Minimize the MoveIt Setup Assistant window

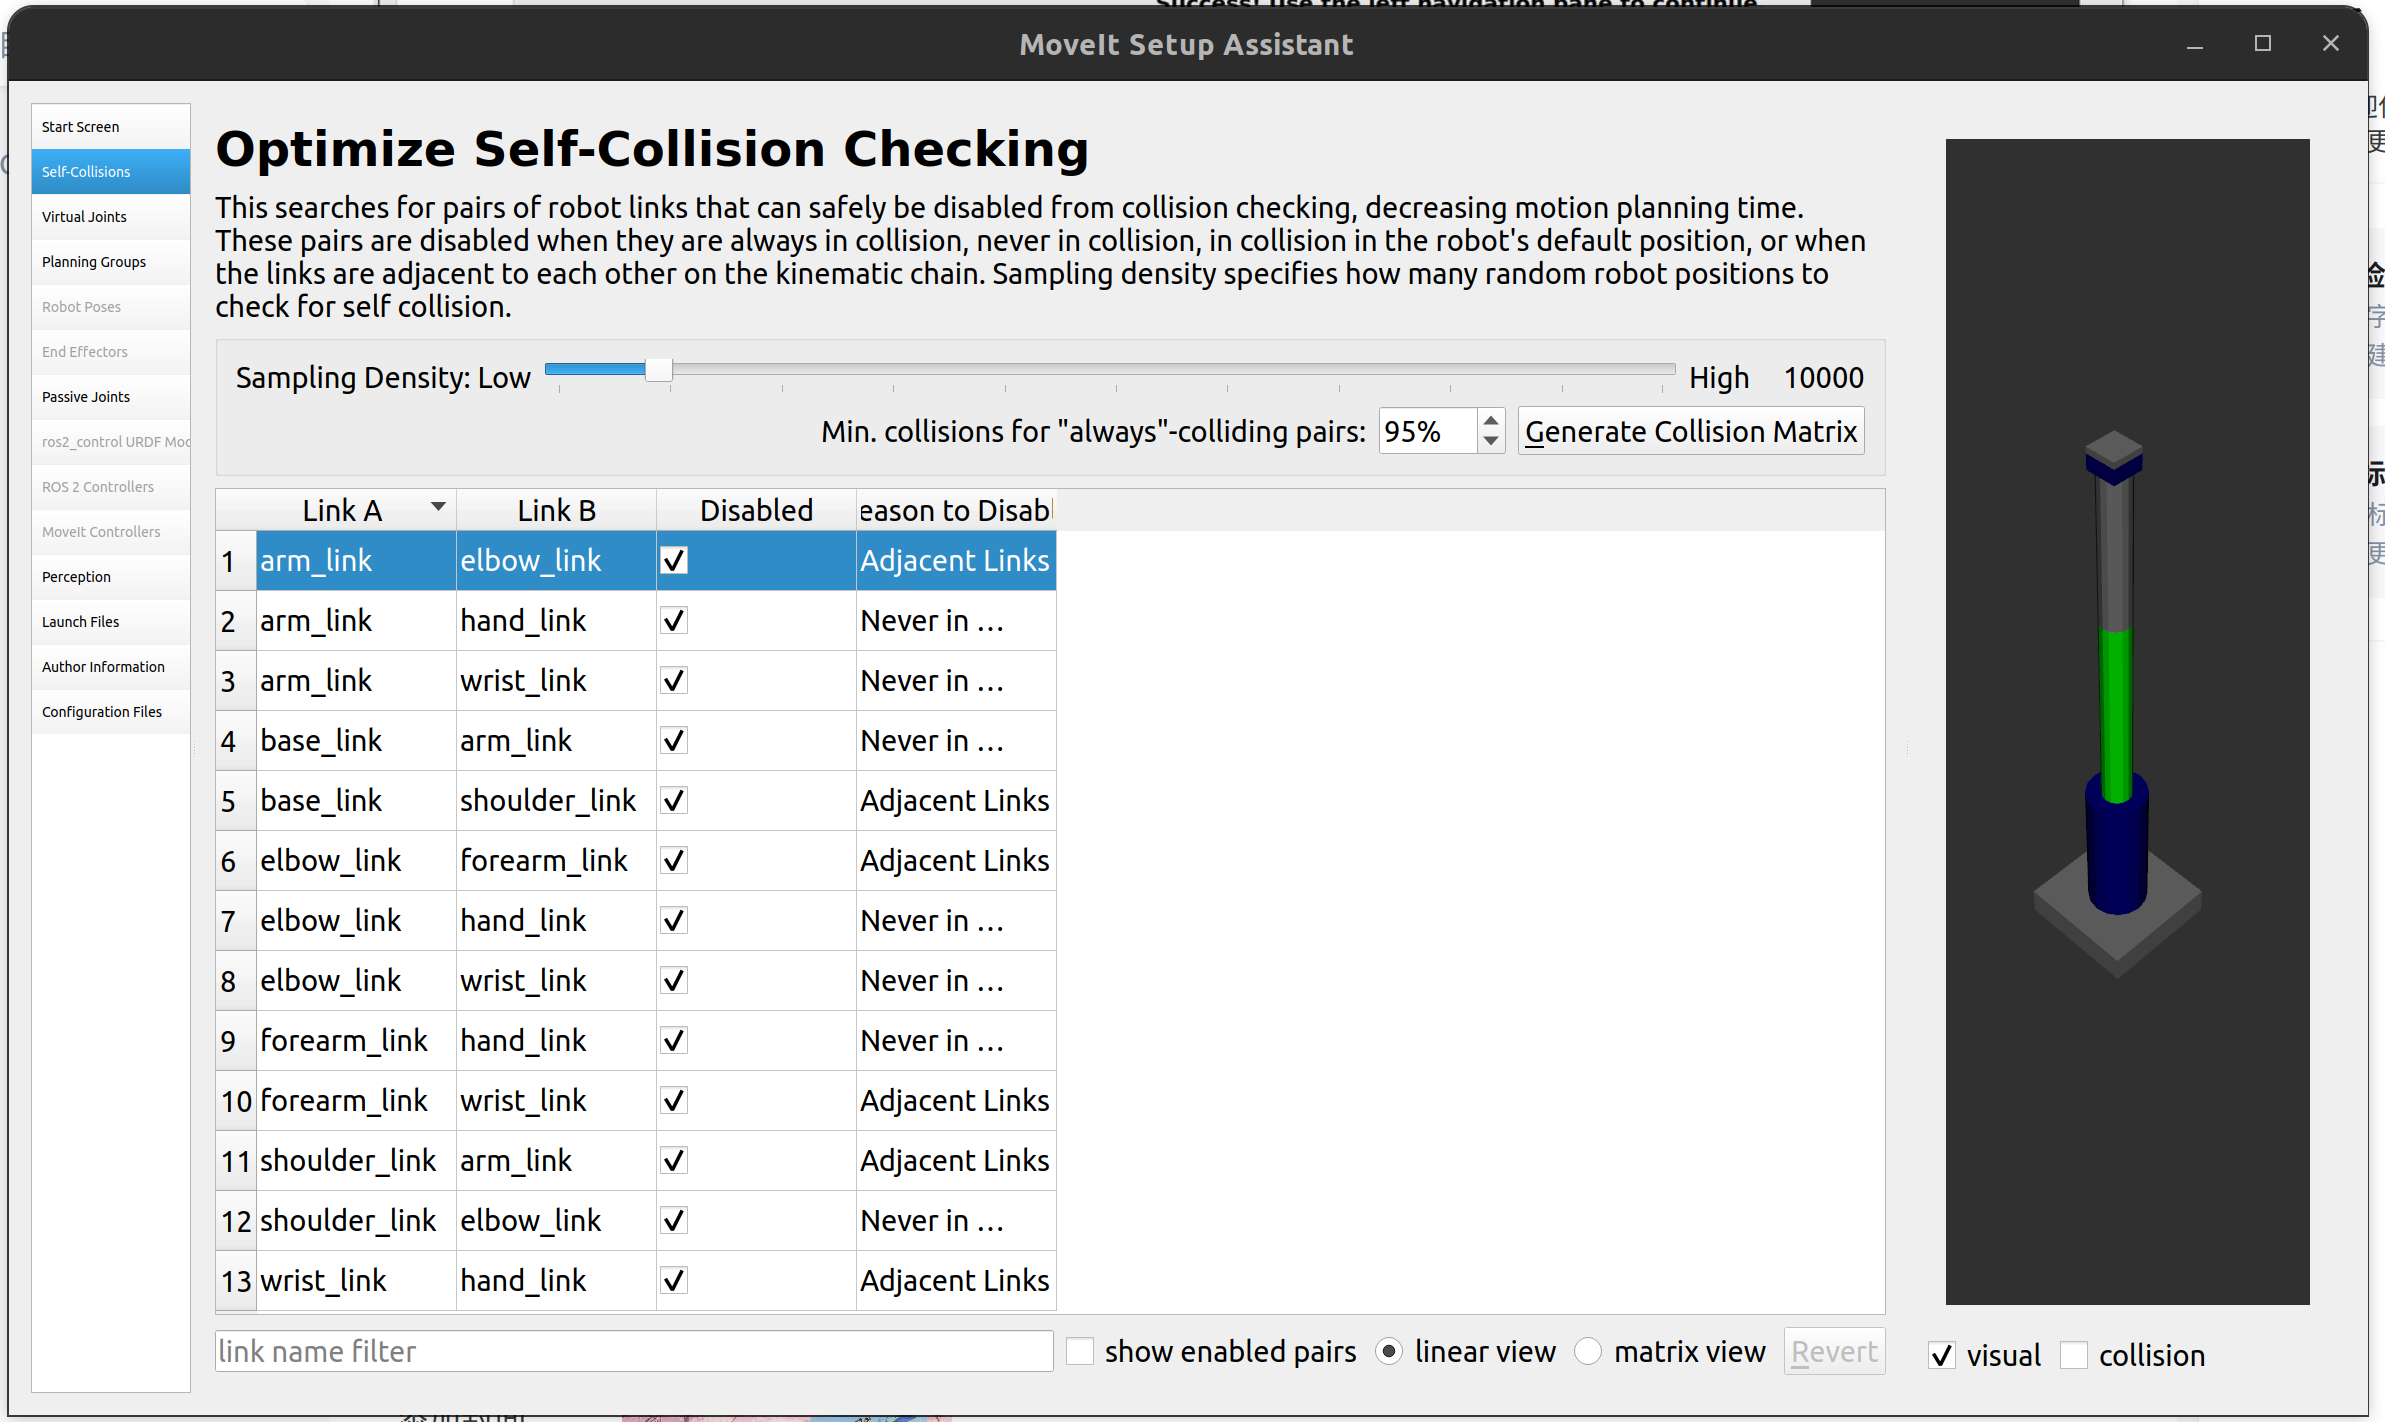(2195, 45)
